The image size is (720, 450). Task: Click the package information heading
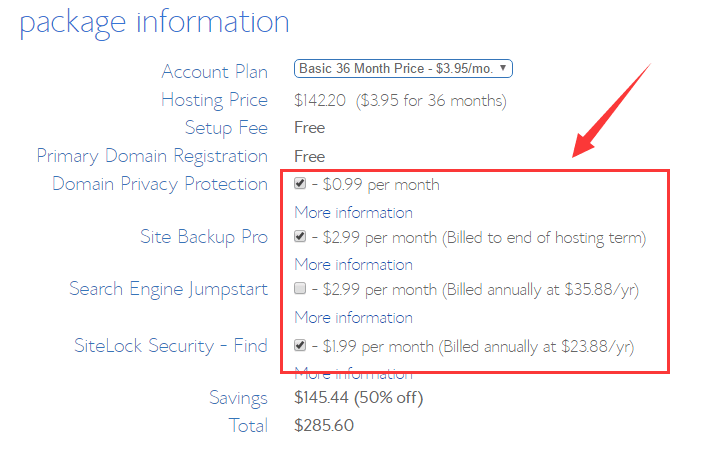tap(154, 22)
